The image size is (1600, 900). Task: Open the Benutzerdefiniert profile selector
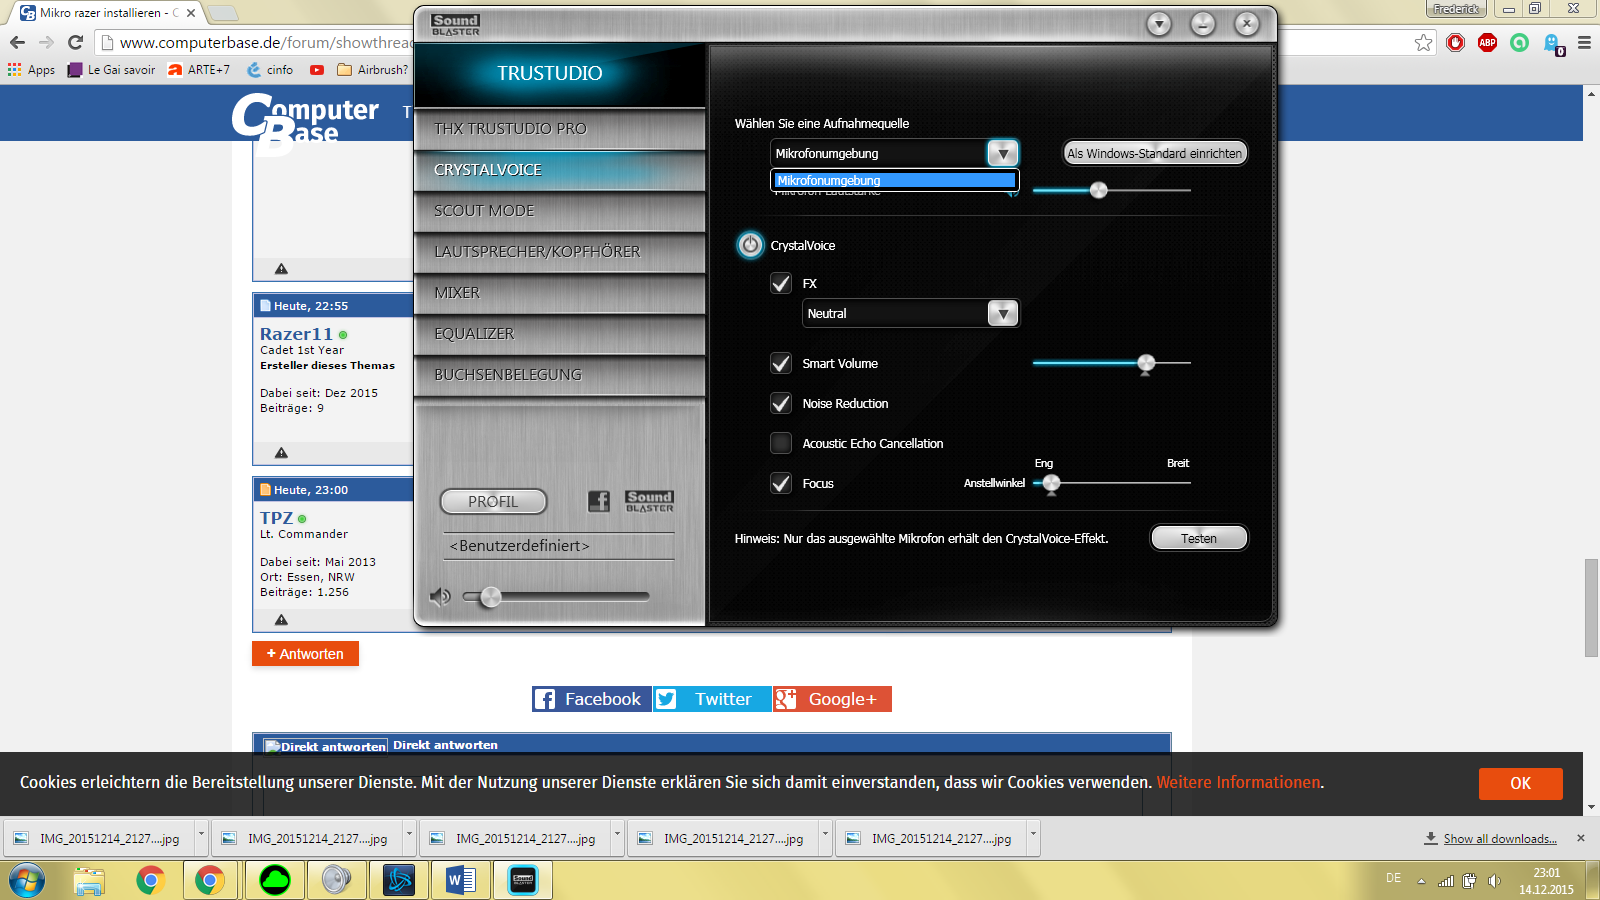(x=559, y=545)
